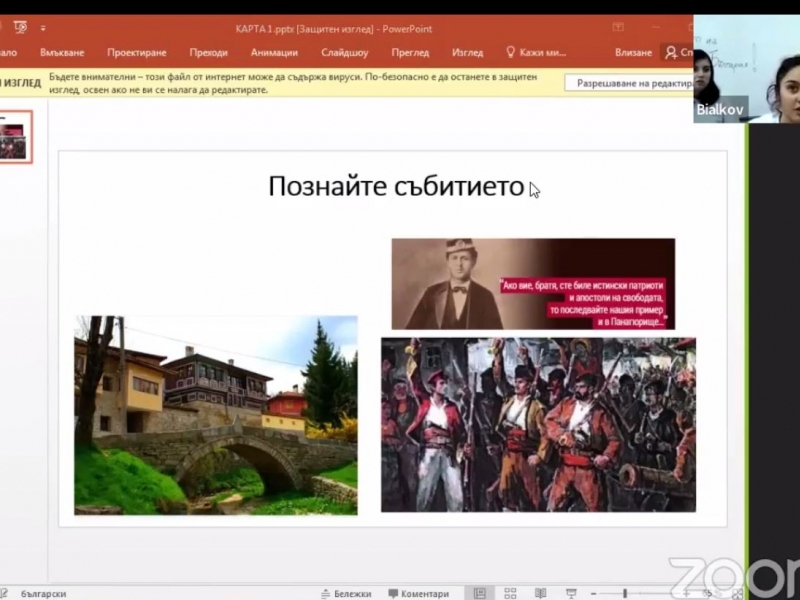Open ribbon display options icon in title bar
This screenshot has width=800, height=600.
pyautogui.click(x=618, y=27)
